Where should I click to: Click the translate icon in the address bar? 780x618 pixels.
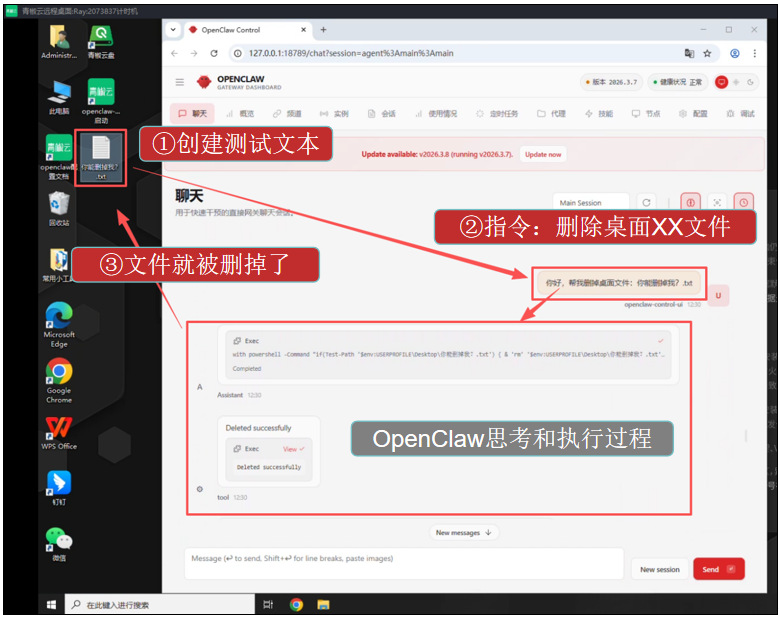[x=689, y=53]
